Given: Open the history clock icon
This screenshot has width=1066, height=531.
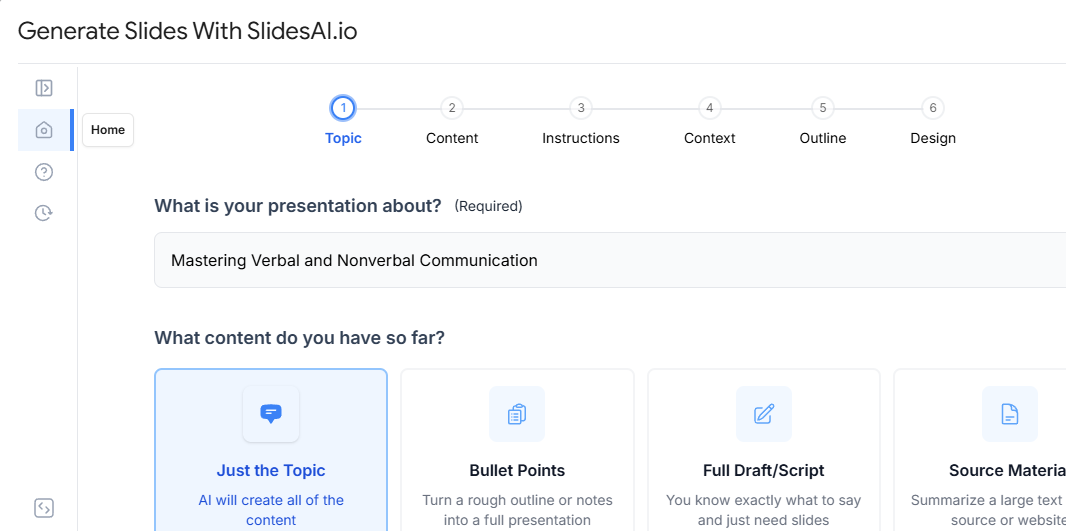Looking at the screenshot, I should pyautogui.click(x=44, y=212).
